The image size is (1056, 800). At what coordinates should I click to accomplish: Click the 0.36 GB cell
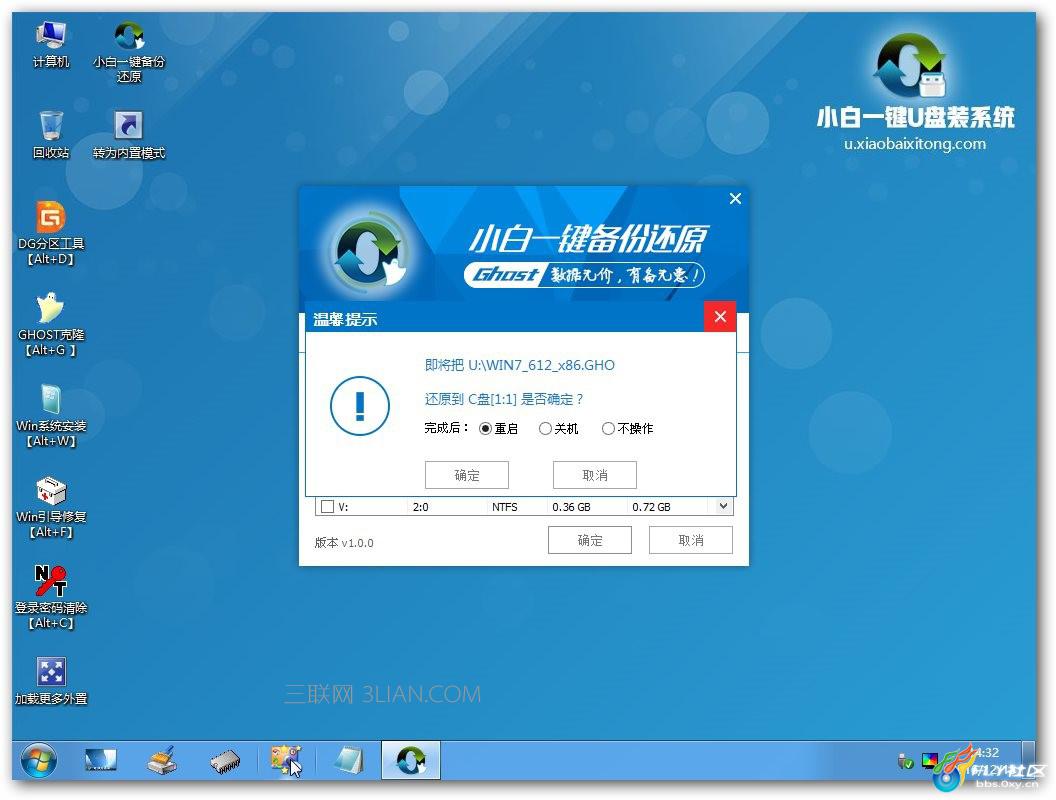571,507
